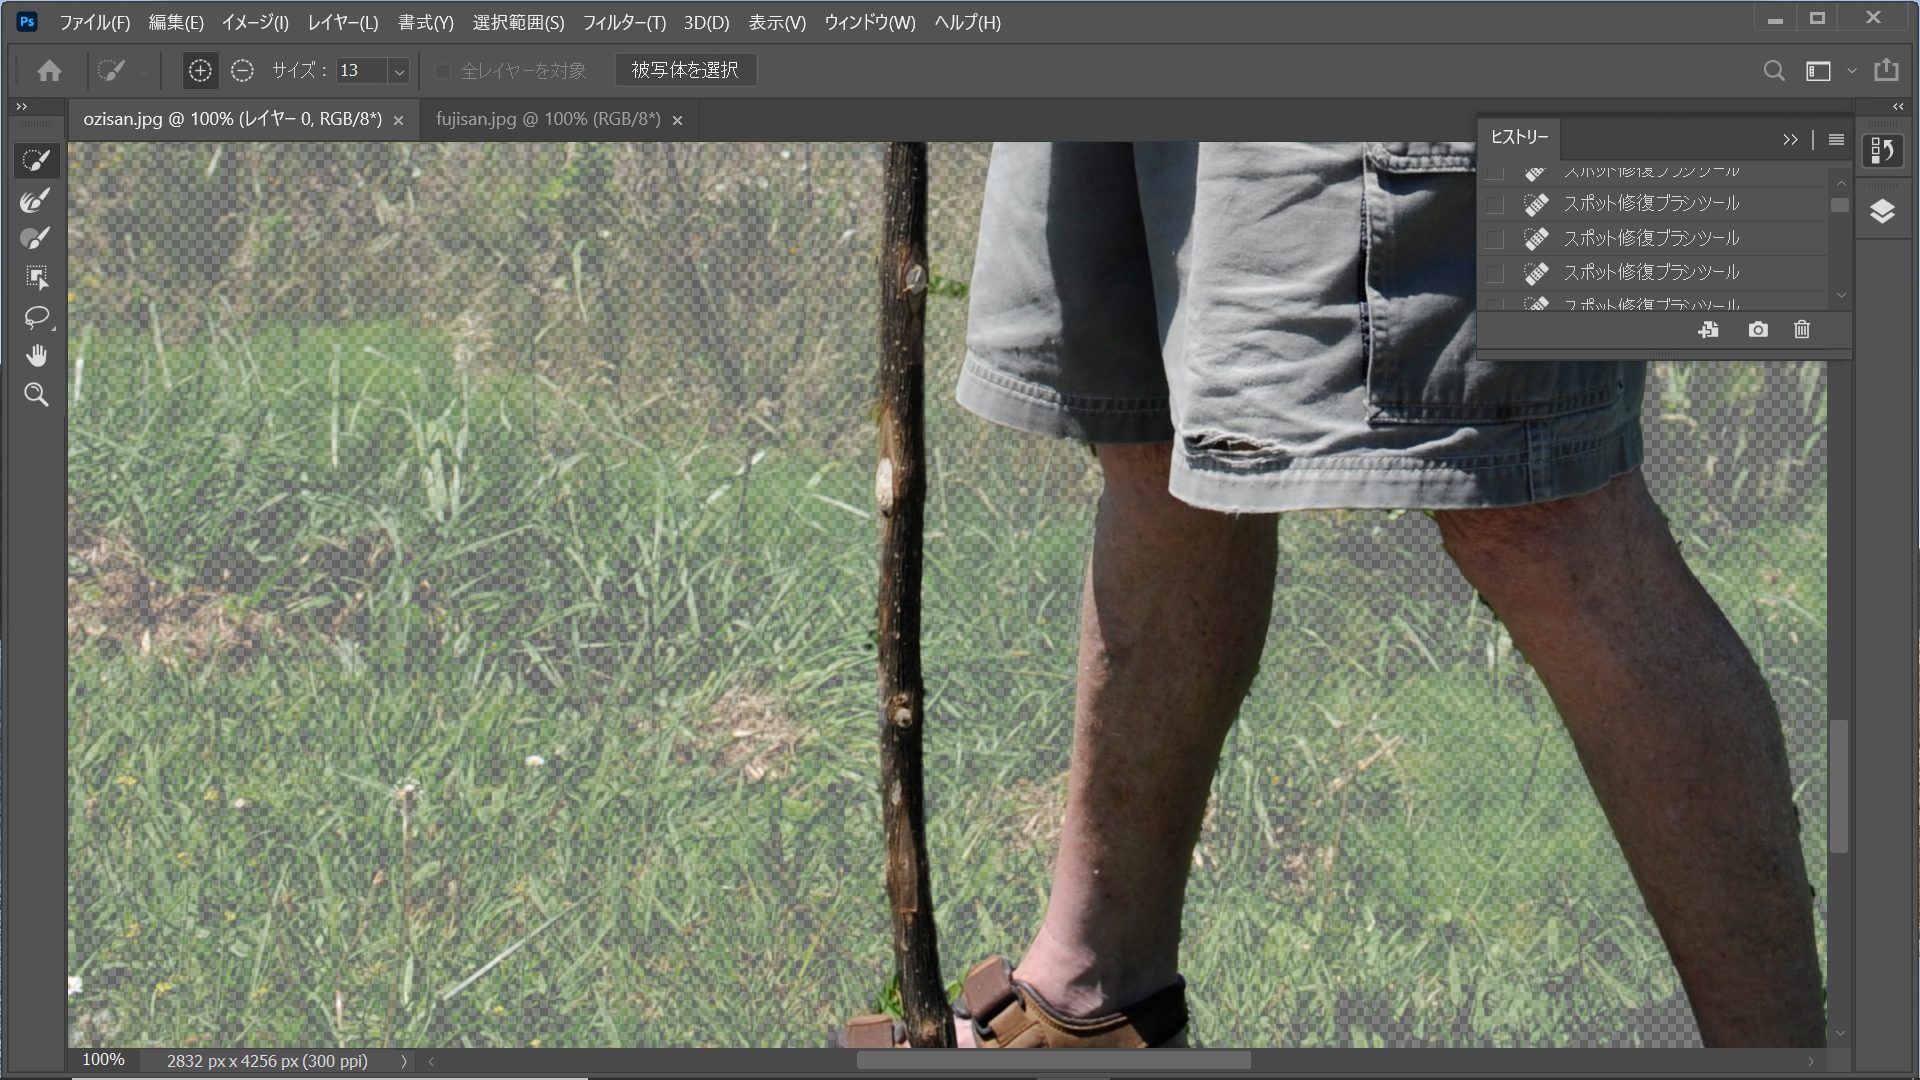
Task: Select the Zoom tool
Action: [36, 395]
